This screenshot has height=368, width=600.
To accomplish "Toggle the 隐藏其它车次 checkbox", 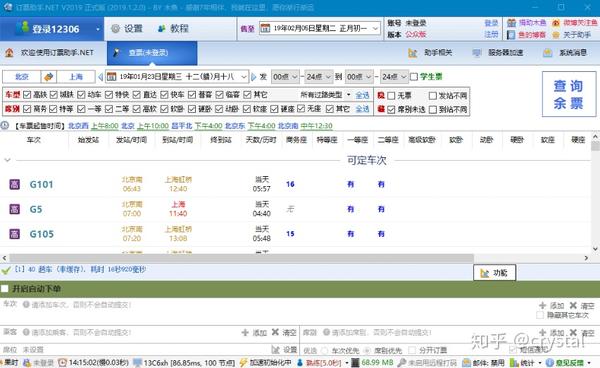I will [x=540, y=315].
